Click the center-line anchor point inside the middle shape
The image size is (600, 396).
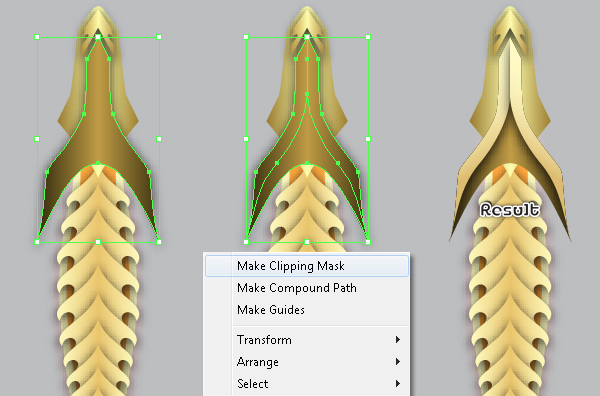pos(307,94)
